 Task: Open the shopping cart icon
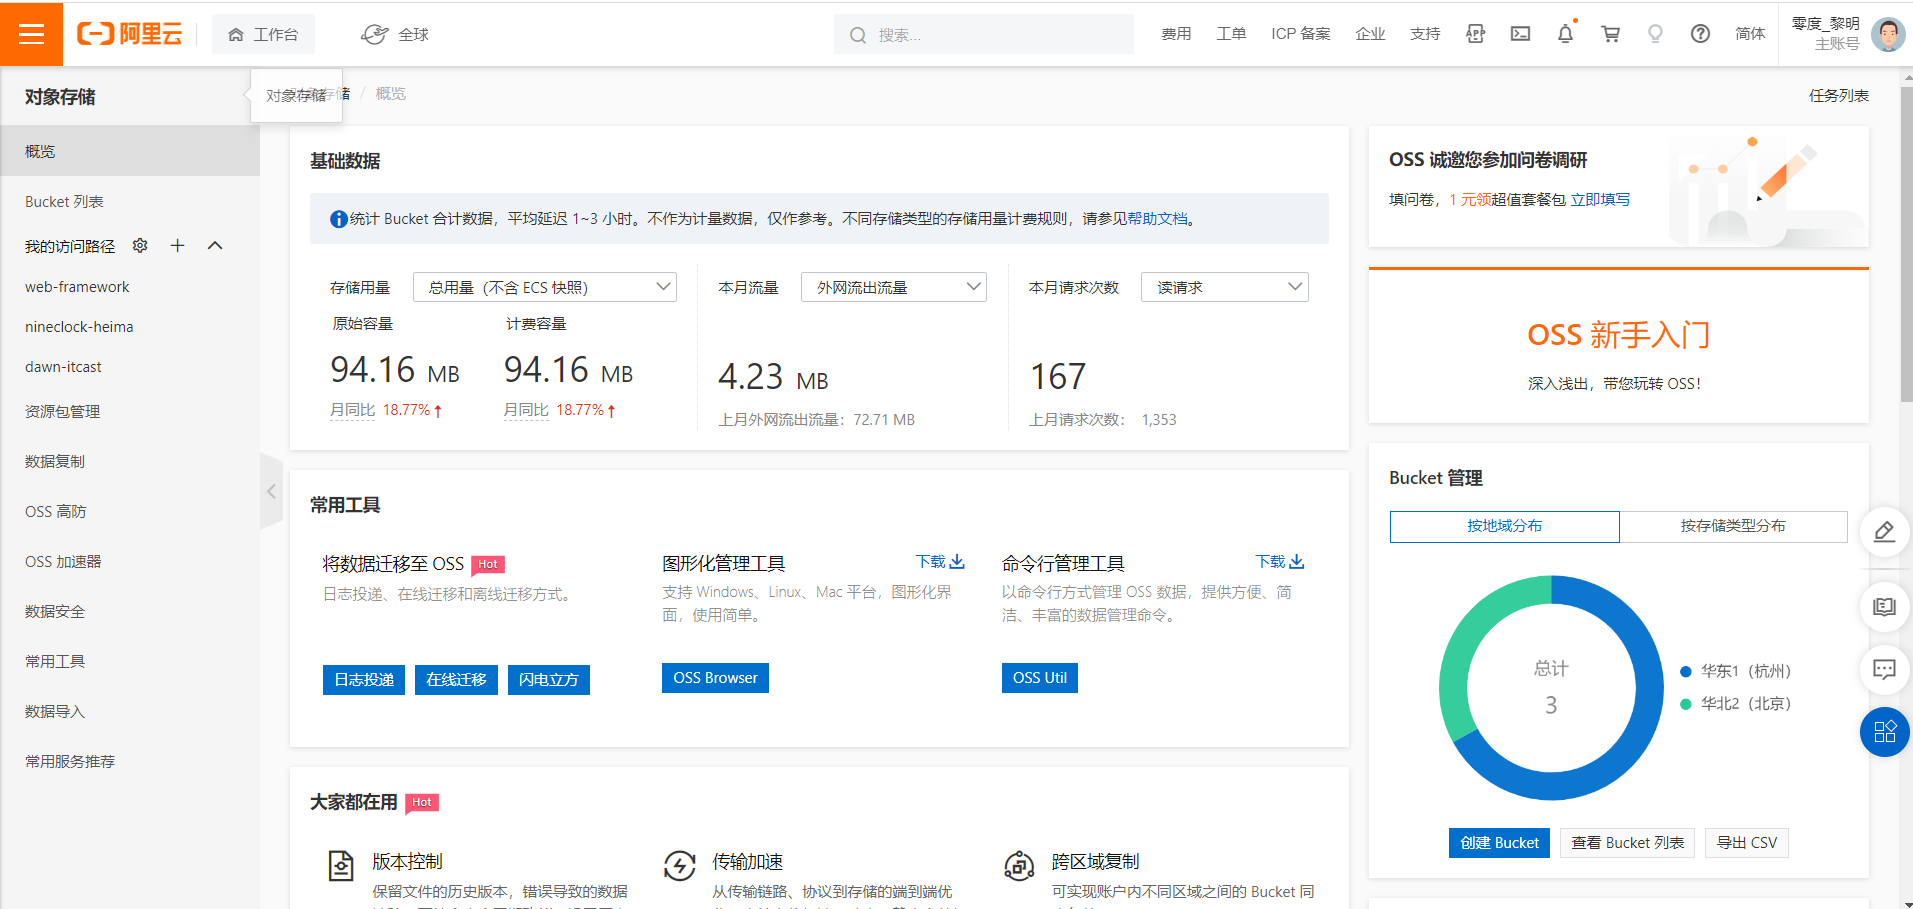1610,34
